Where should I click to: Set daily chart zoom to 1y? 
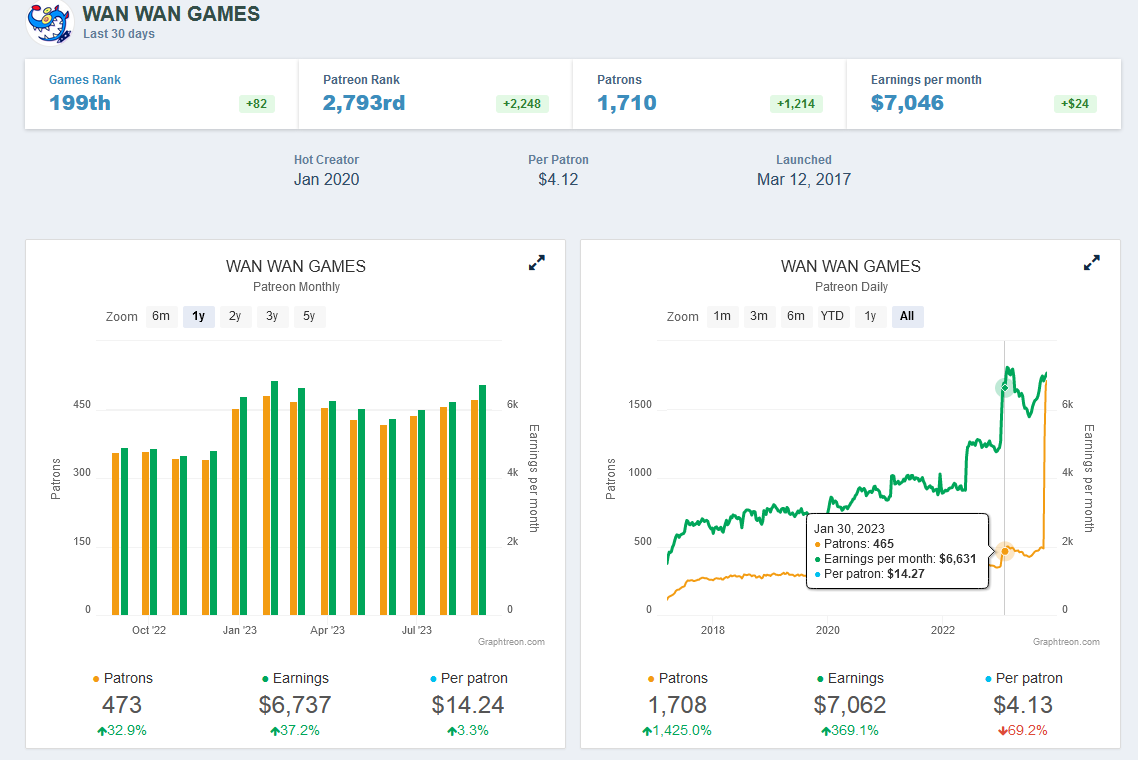[x=870, y=316]
